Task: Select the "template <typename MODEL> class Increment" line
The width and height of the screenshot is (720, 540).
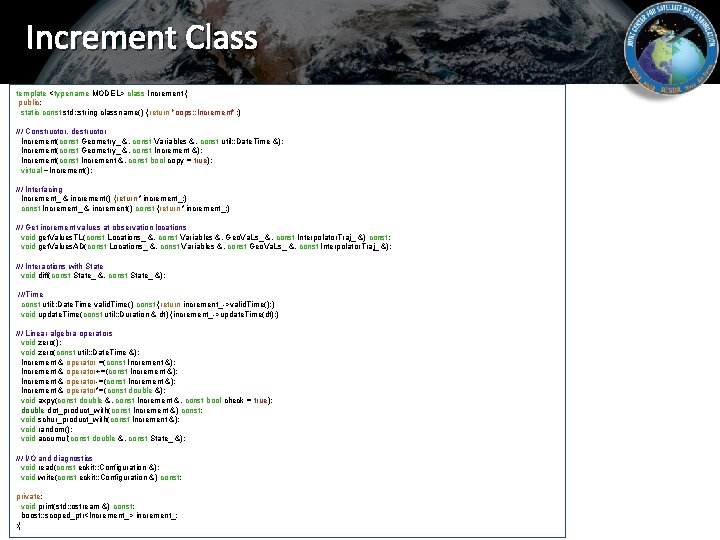Action: coord(101,93)
